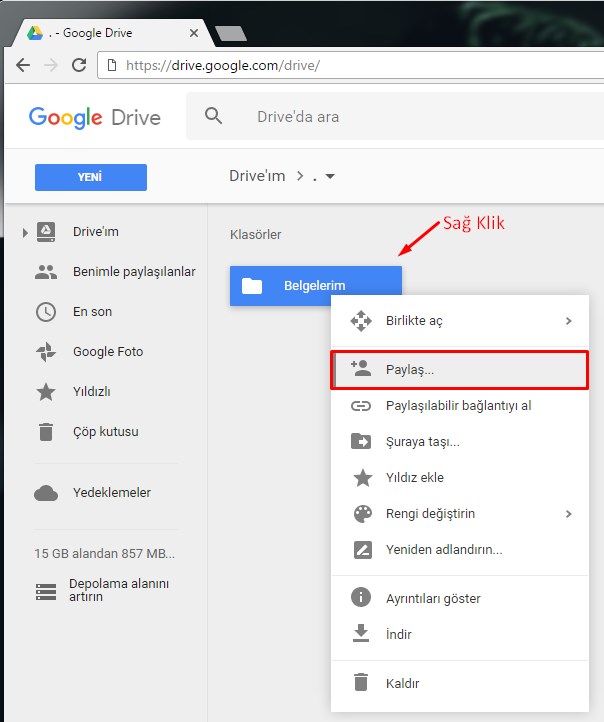604x722 pixels.
Task: Open the Çöp kutusu trash icon
Action: 46,432
